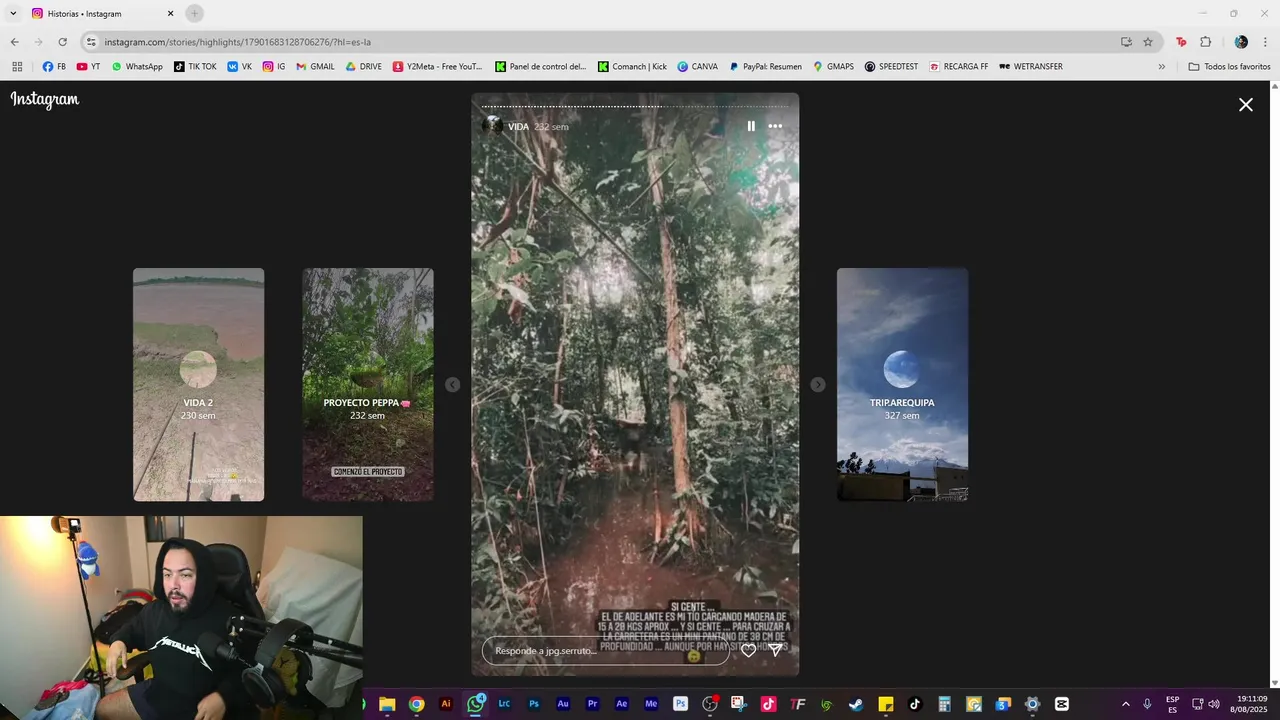Focus the 'Responde a jpg.serruto' reply field

pos(606,651)
